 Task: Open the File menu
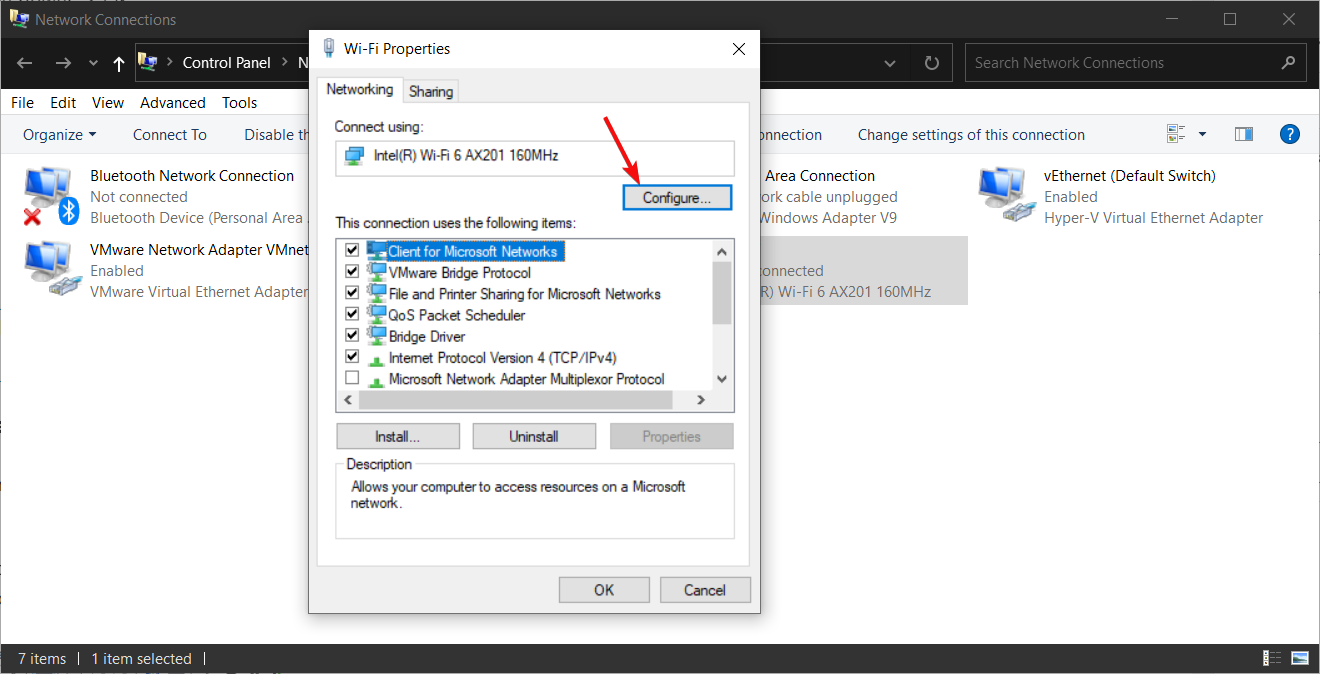click(22, 102)
